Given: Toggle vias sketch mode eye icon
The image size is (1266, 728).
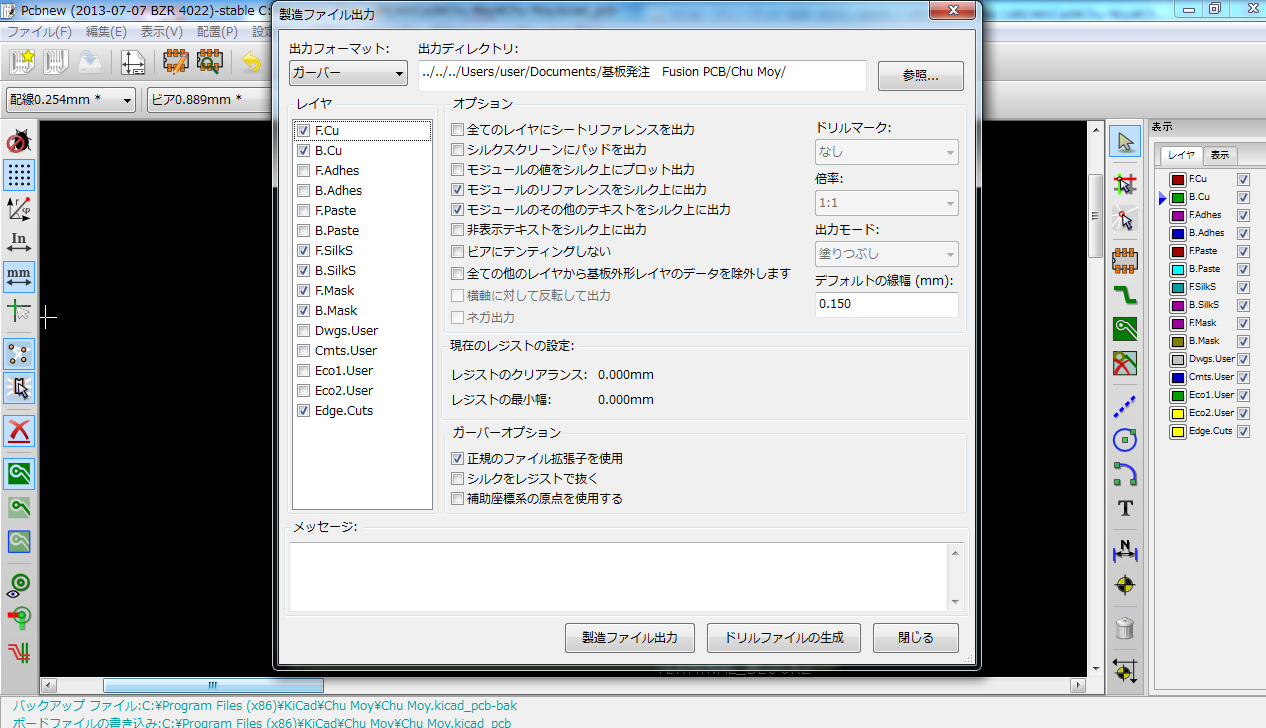Looking at the screenshot, I should pyautogui.click(x=19, y=585).
